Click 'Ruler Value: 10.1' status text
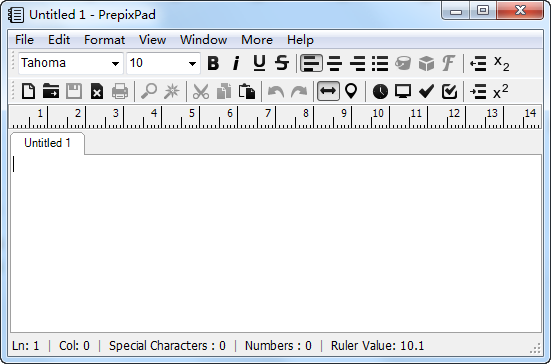This screenshot has width=551, height=364. pos(377,346)
